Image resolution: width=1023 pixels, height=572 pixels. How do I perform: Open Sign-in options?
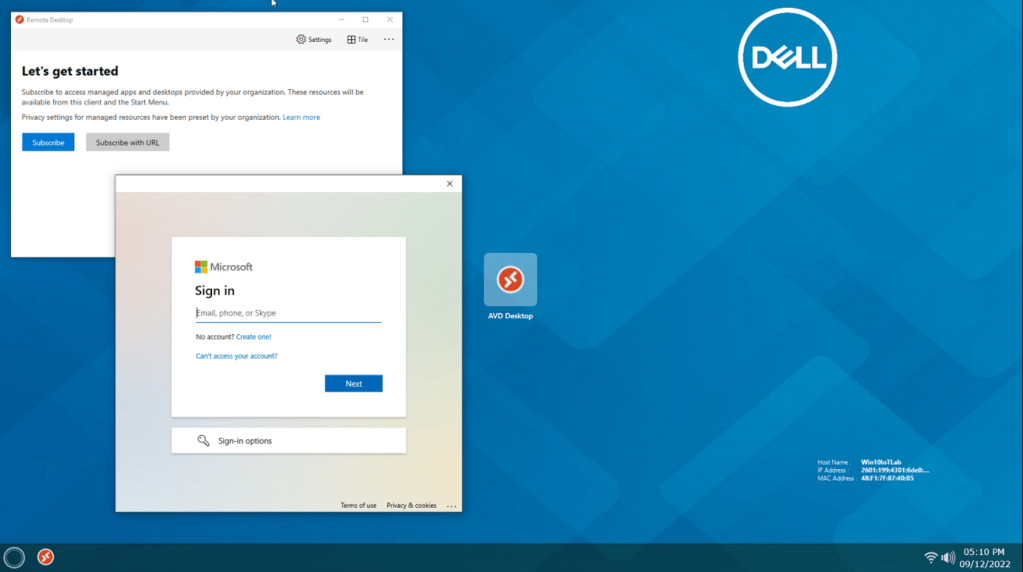(288, 440)
